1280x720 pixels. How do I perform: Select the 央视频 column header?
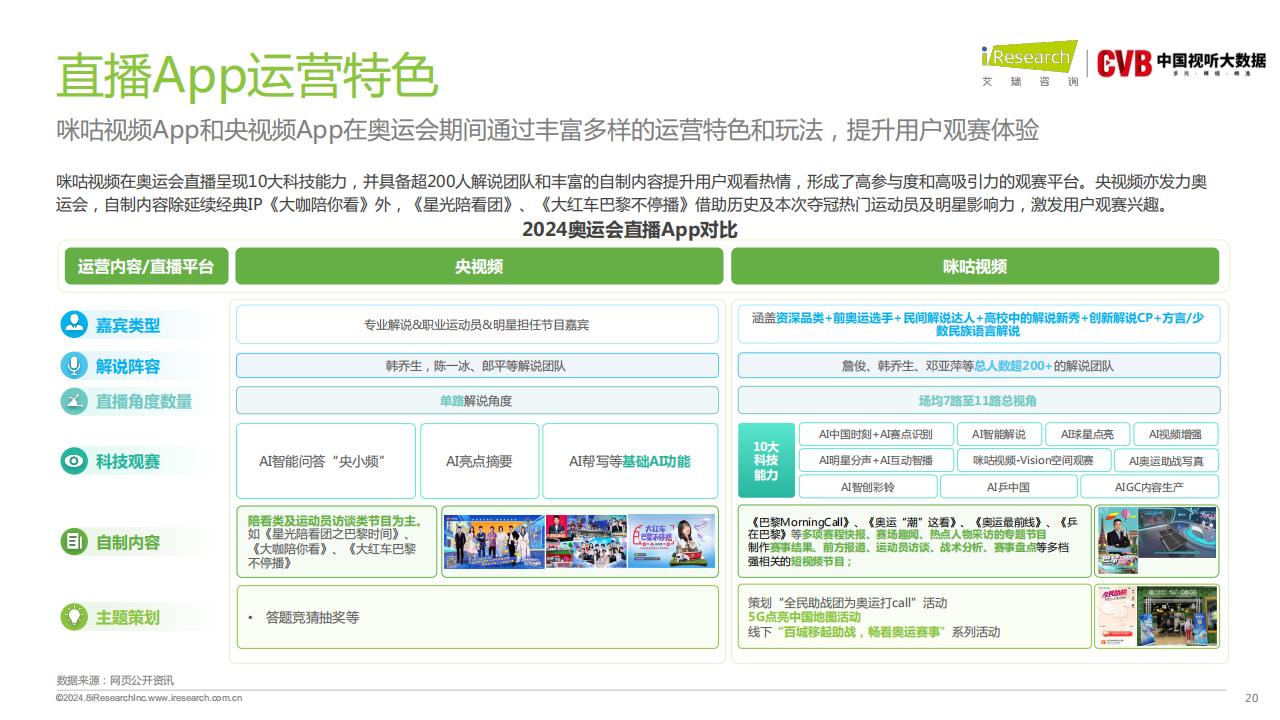(x=479, y=266)
